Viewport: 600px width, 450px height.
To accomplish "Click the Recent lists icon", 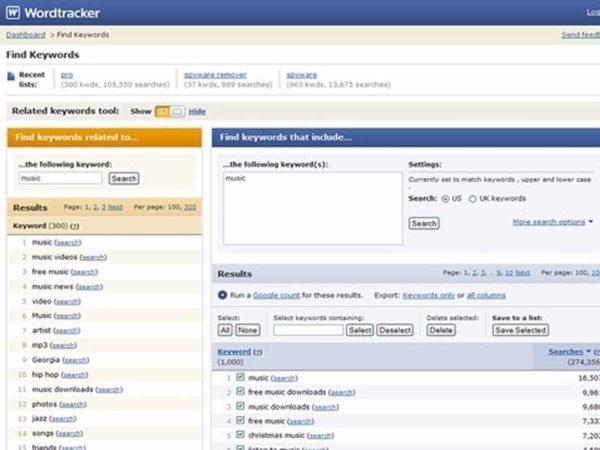I will coord(11,76).
